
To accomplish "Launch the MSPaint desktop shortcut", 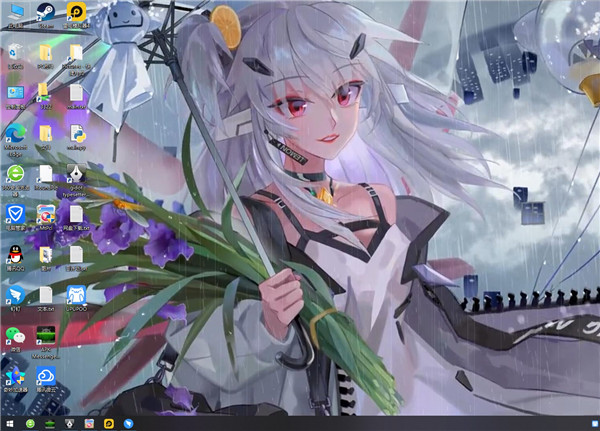I will click(x=46, y=215).
